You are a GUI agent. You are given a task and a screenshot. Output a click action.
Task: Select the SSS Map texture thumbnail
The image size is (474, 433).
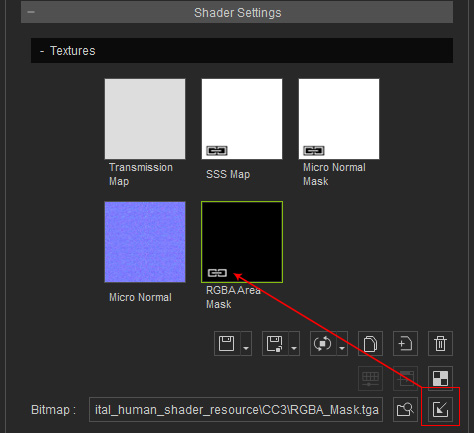point(242,119)
